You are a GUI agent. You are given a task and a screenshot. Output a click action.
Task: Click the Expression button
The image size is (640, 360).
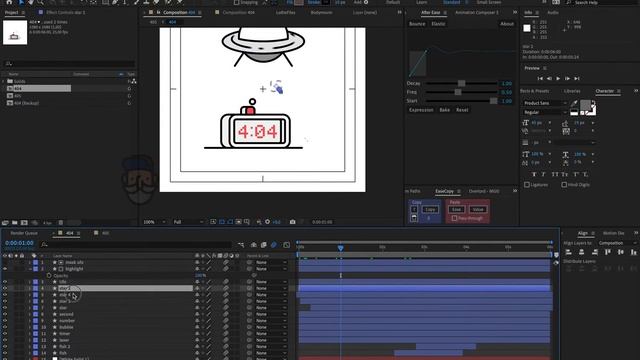(421, 110)
